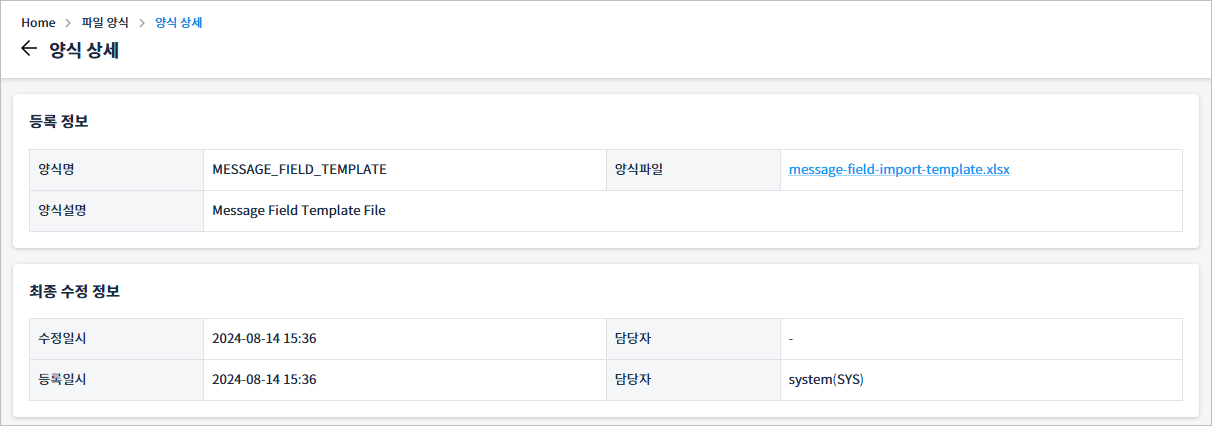Click second breadcrumb chevron separator

(142, 22)
